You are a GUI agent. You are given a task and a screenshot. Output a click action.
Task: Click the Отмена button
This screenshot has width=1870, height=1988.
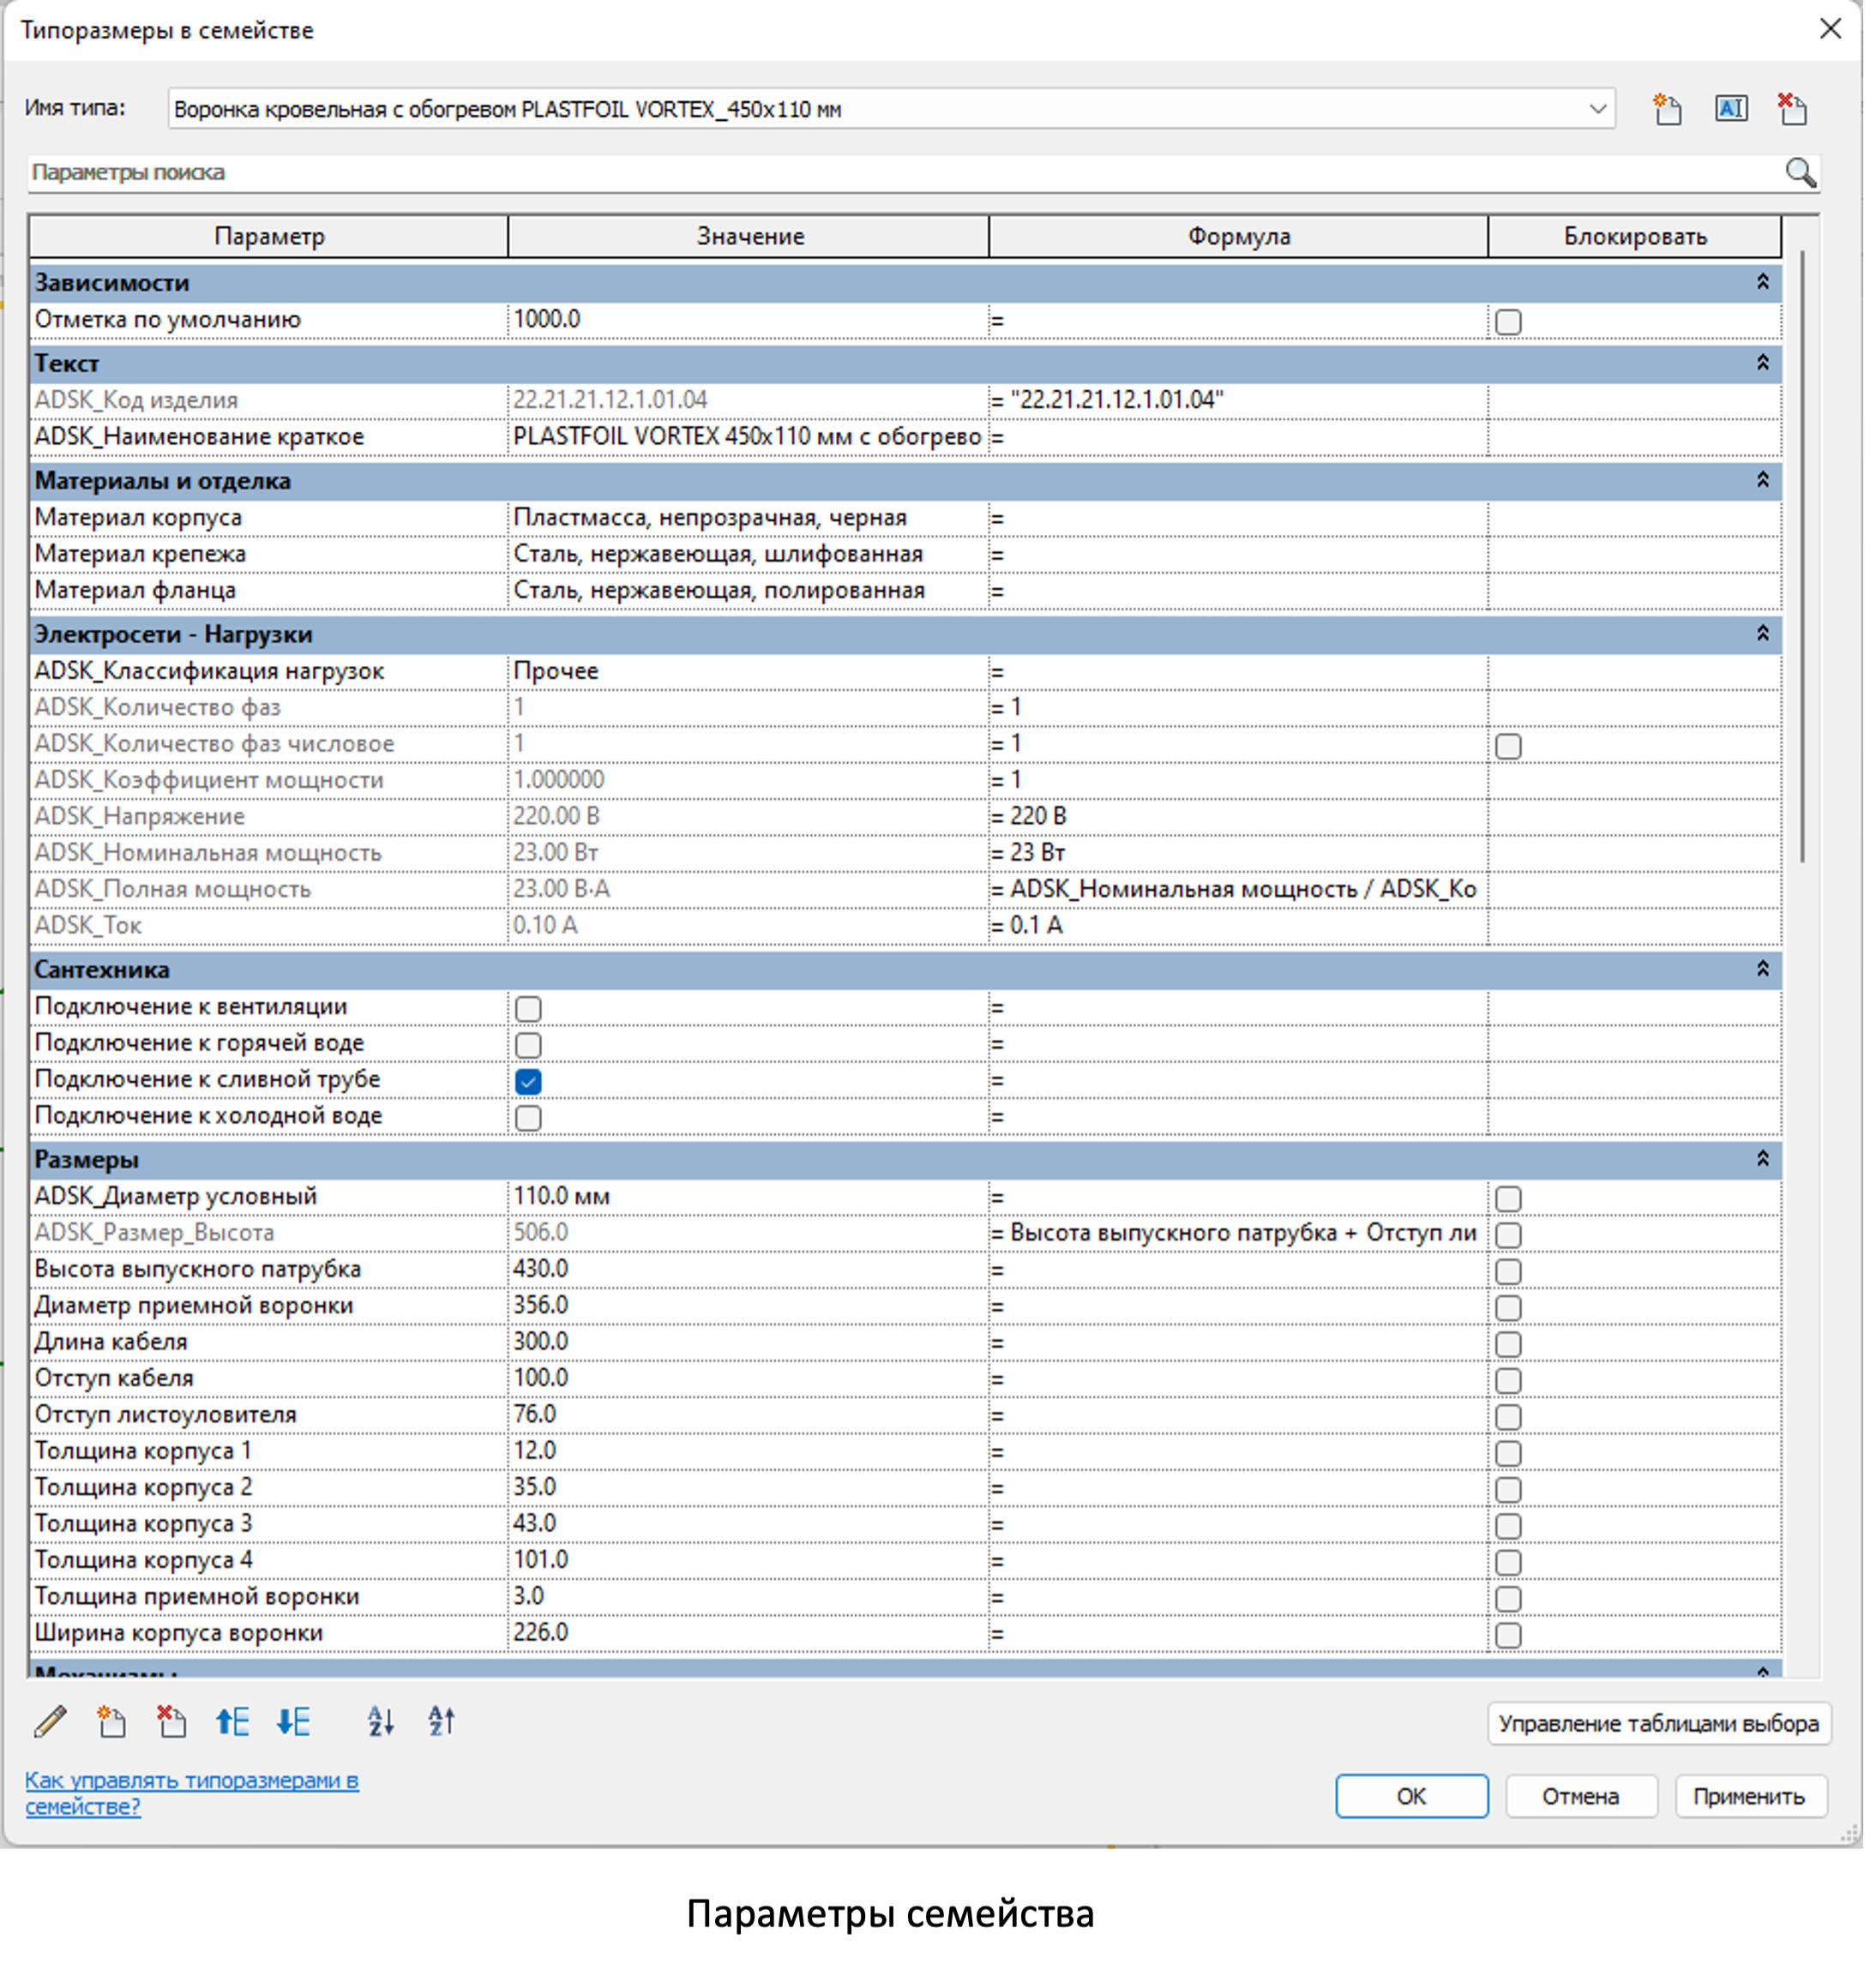1580,1796
